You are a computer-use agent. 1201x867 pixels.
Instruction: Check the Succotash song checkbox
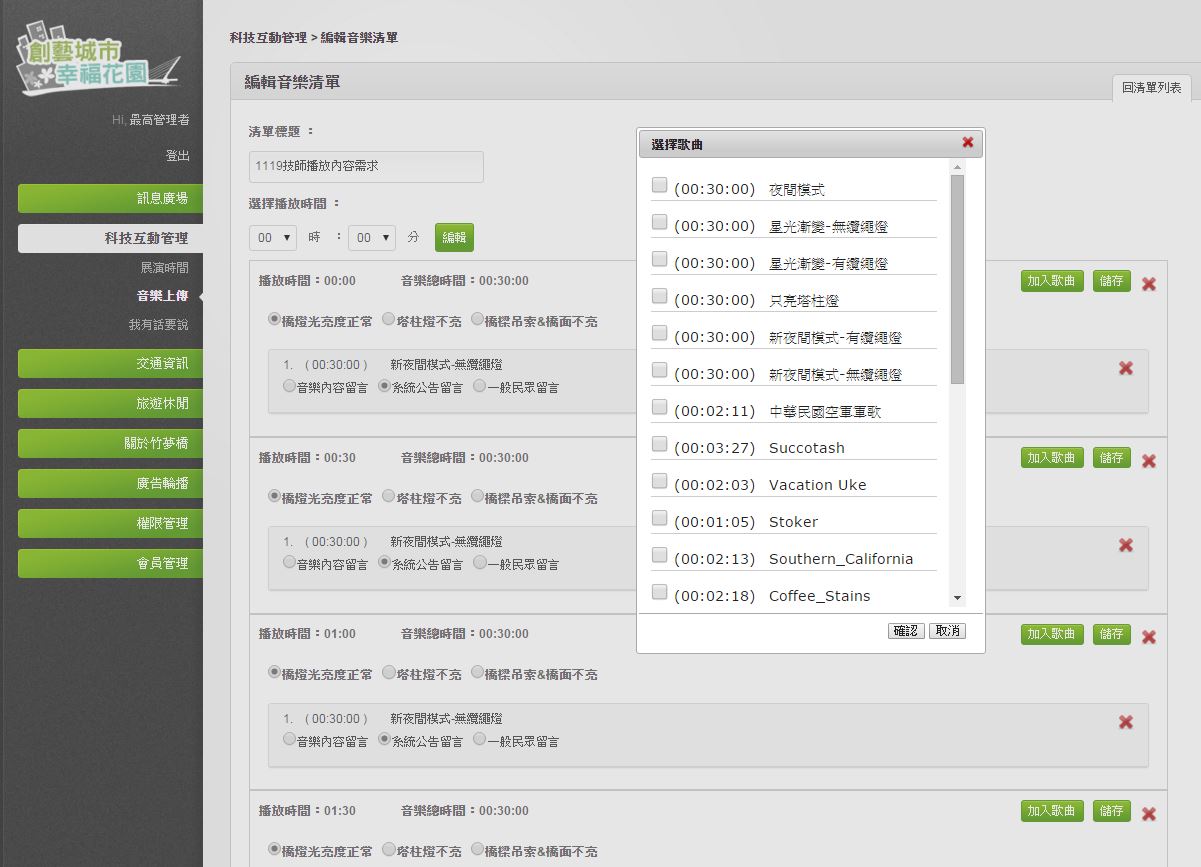(x=659, y=444)
